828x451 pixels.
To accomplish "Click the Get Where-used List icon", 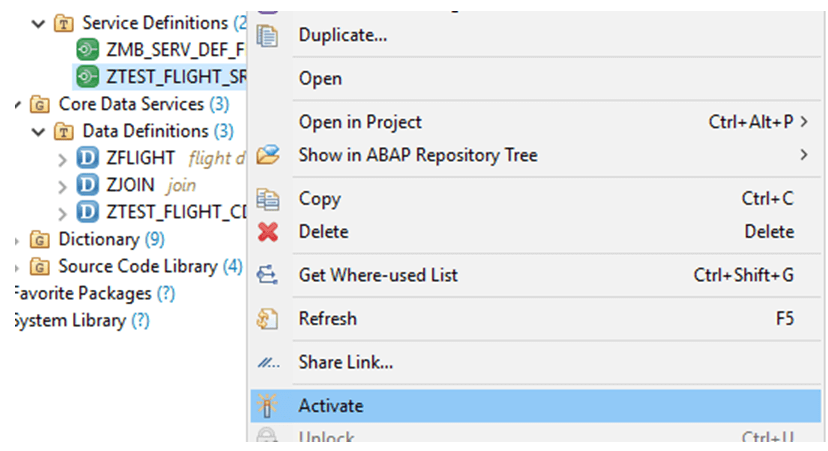I will (267, 275).
